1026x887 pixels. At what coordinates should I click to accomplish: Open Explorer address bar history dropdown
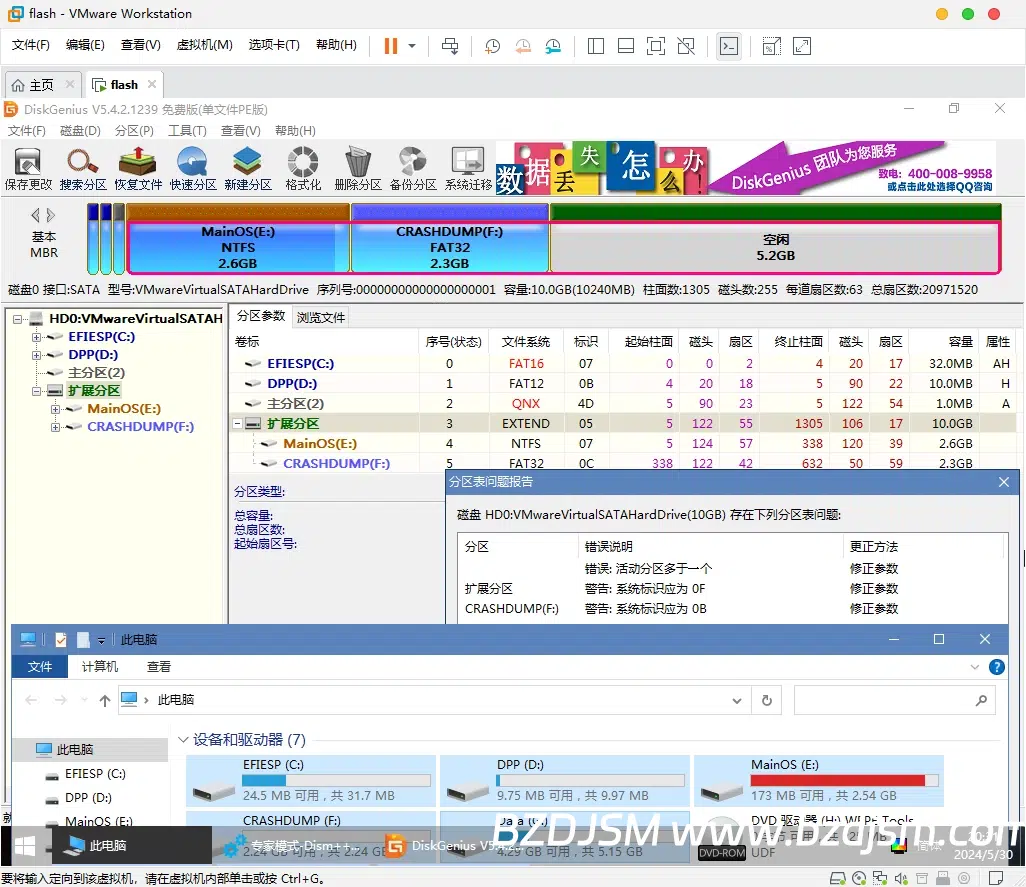[737, 701]
